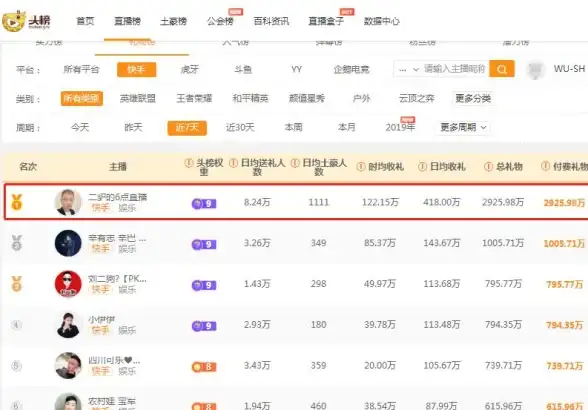The width and height of the screenshot is (588, 410).
Task: Click 2925.98万 paid gifts value
Action: [x=564, y=203]
